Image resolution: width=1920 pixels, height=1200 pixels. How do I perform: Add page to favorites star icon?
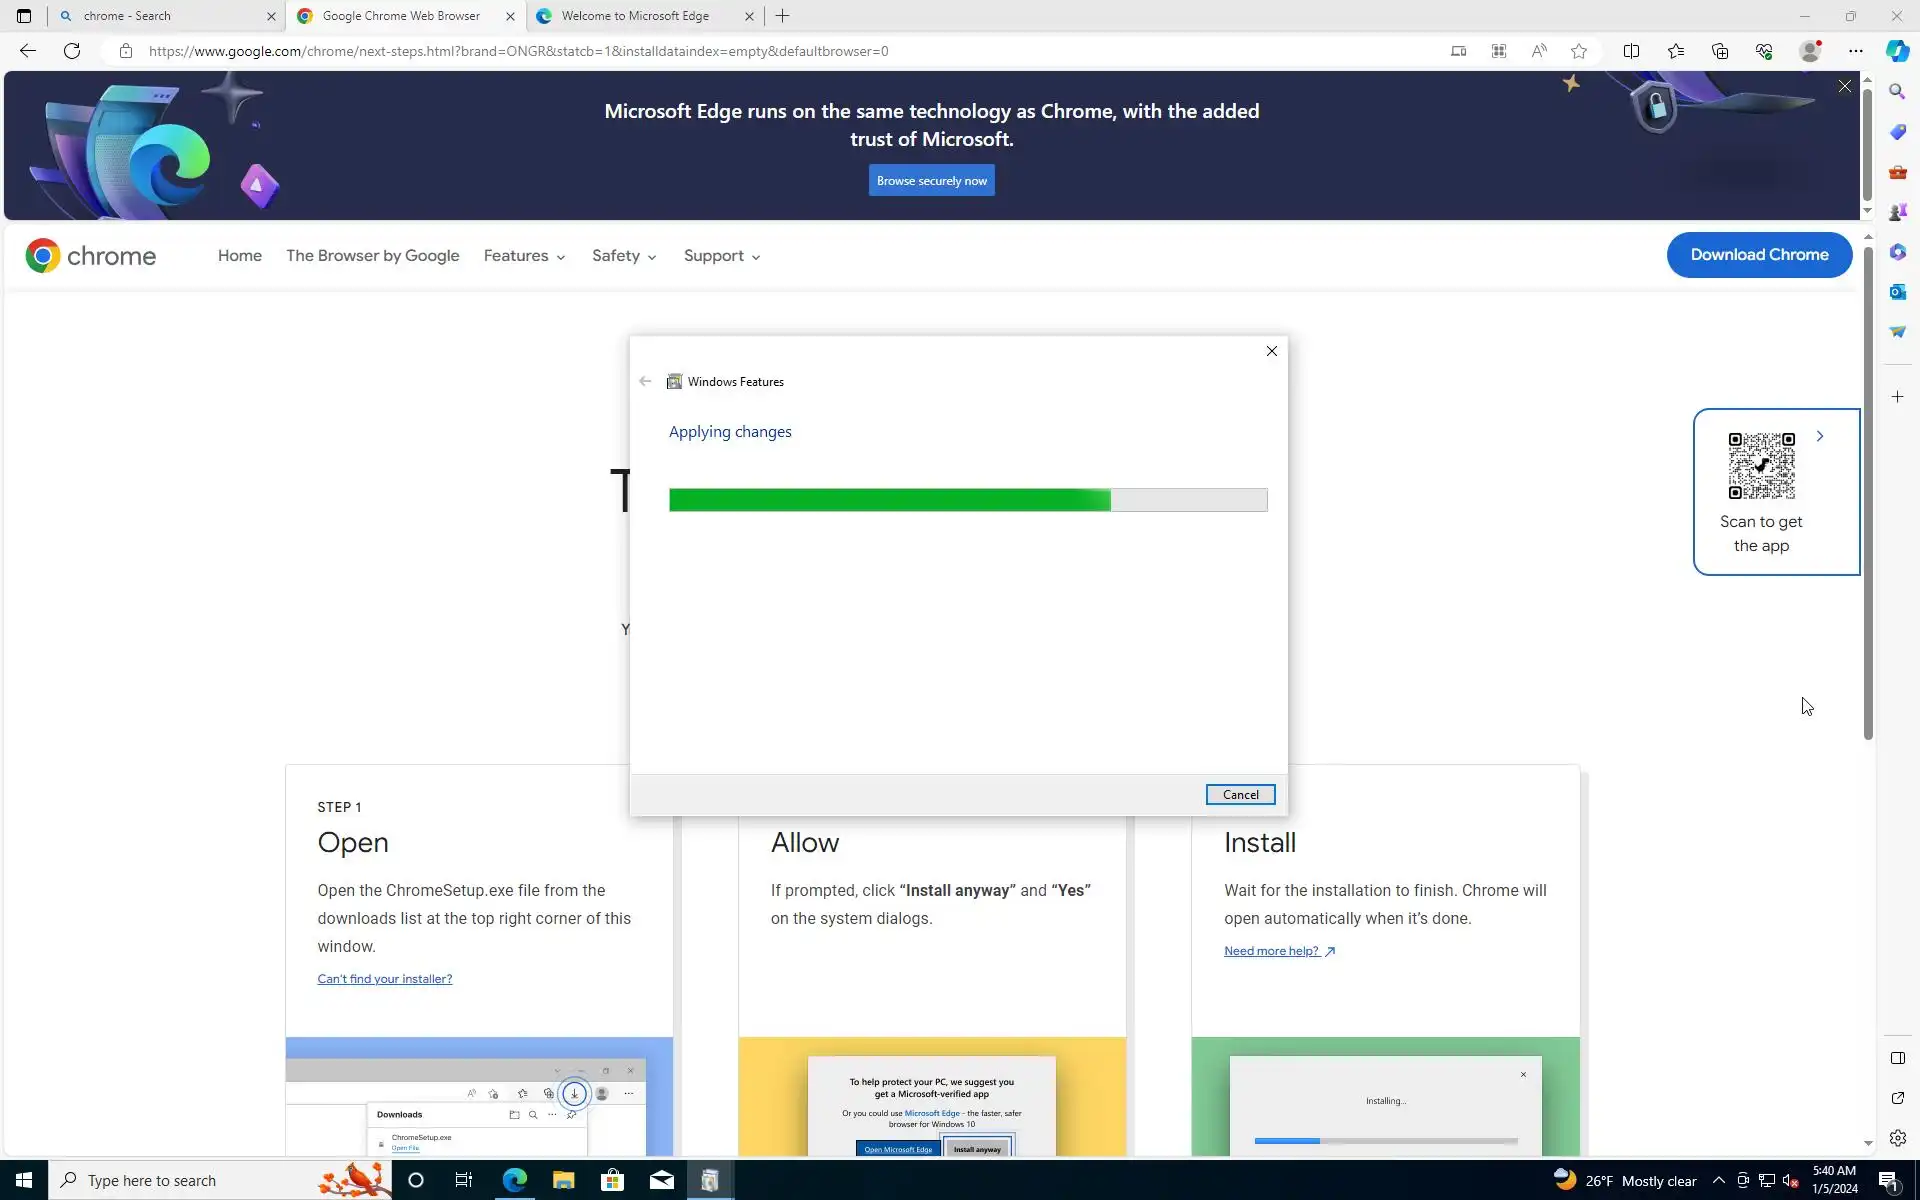[1579, 51]
